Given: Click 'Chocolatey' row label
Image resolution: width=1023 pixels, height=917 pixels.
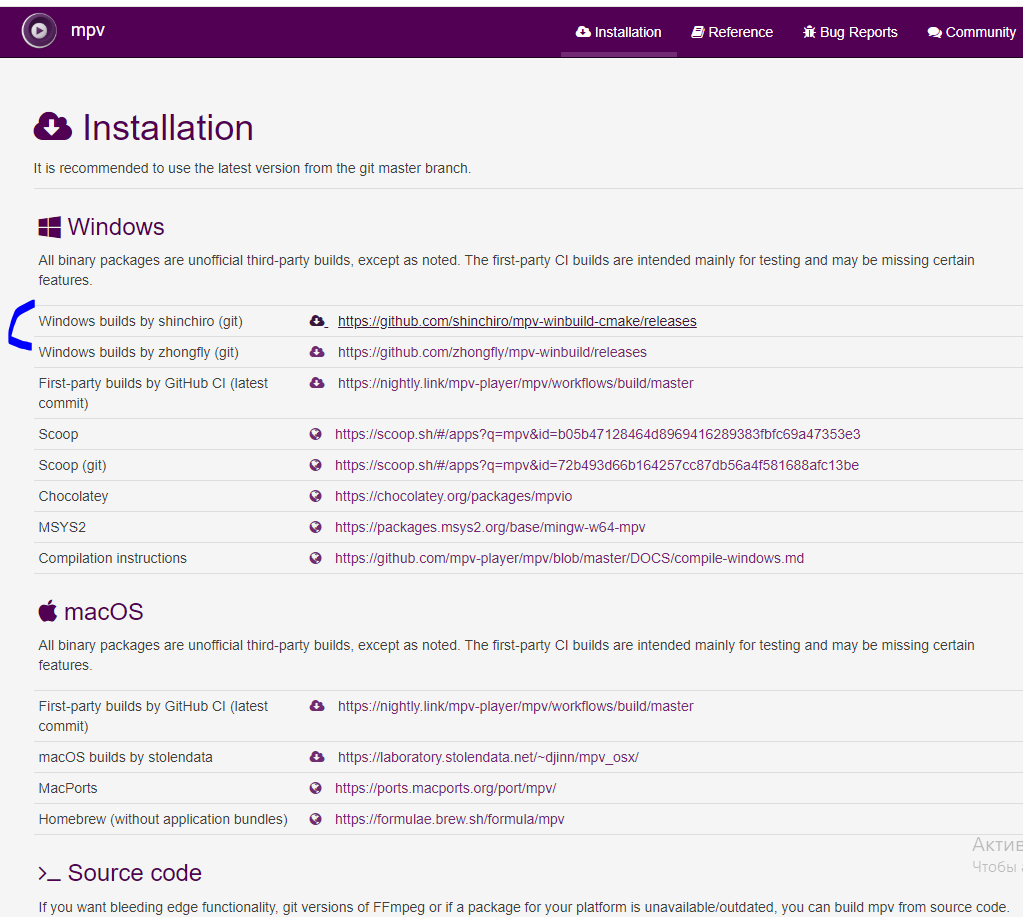Looking at the screenshot, I should (x=73, y=496).
